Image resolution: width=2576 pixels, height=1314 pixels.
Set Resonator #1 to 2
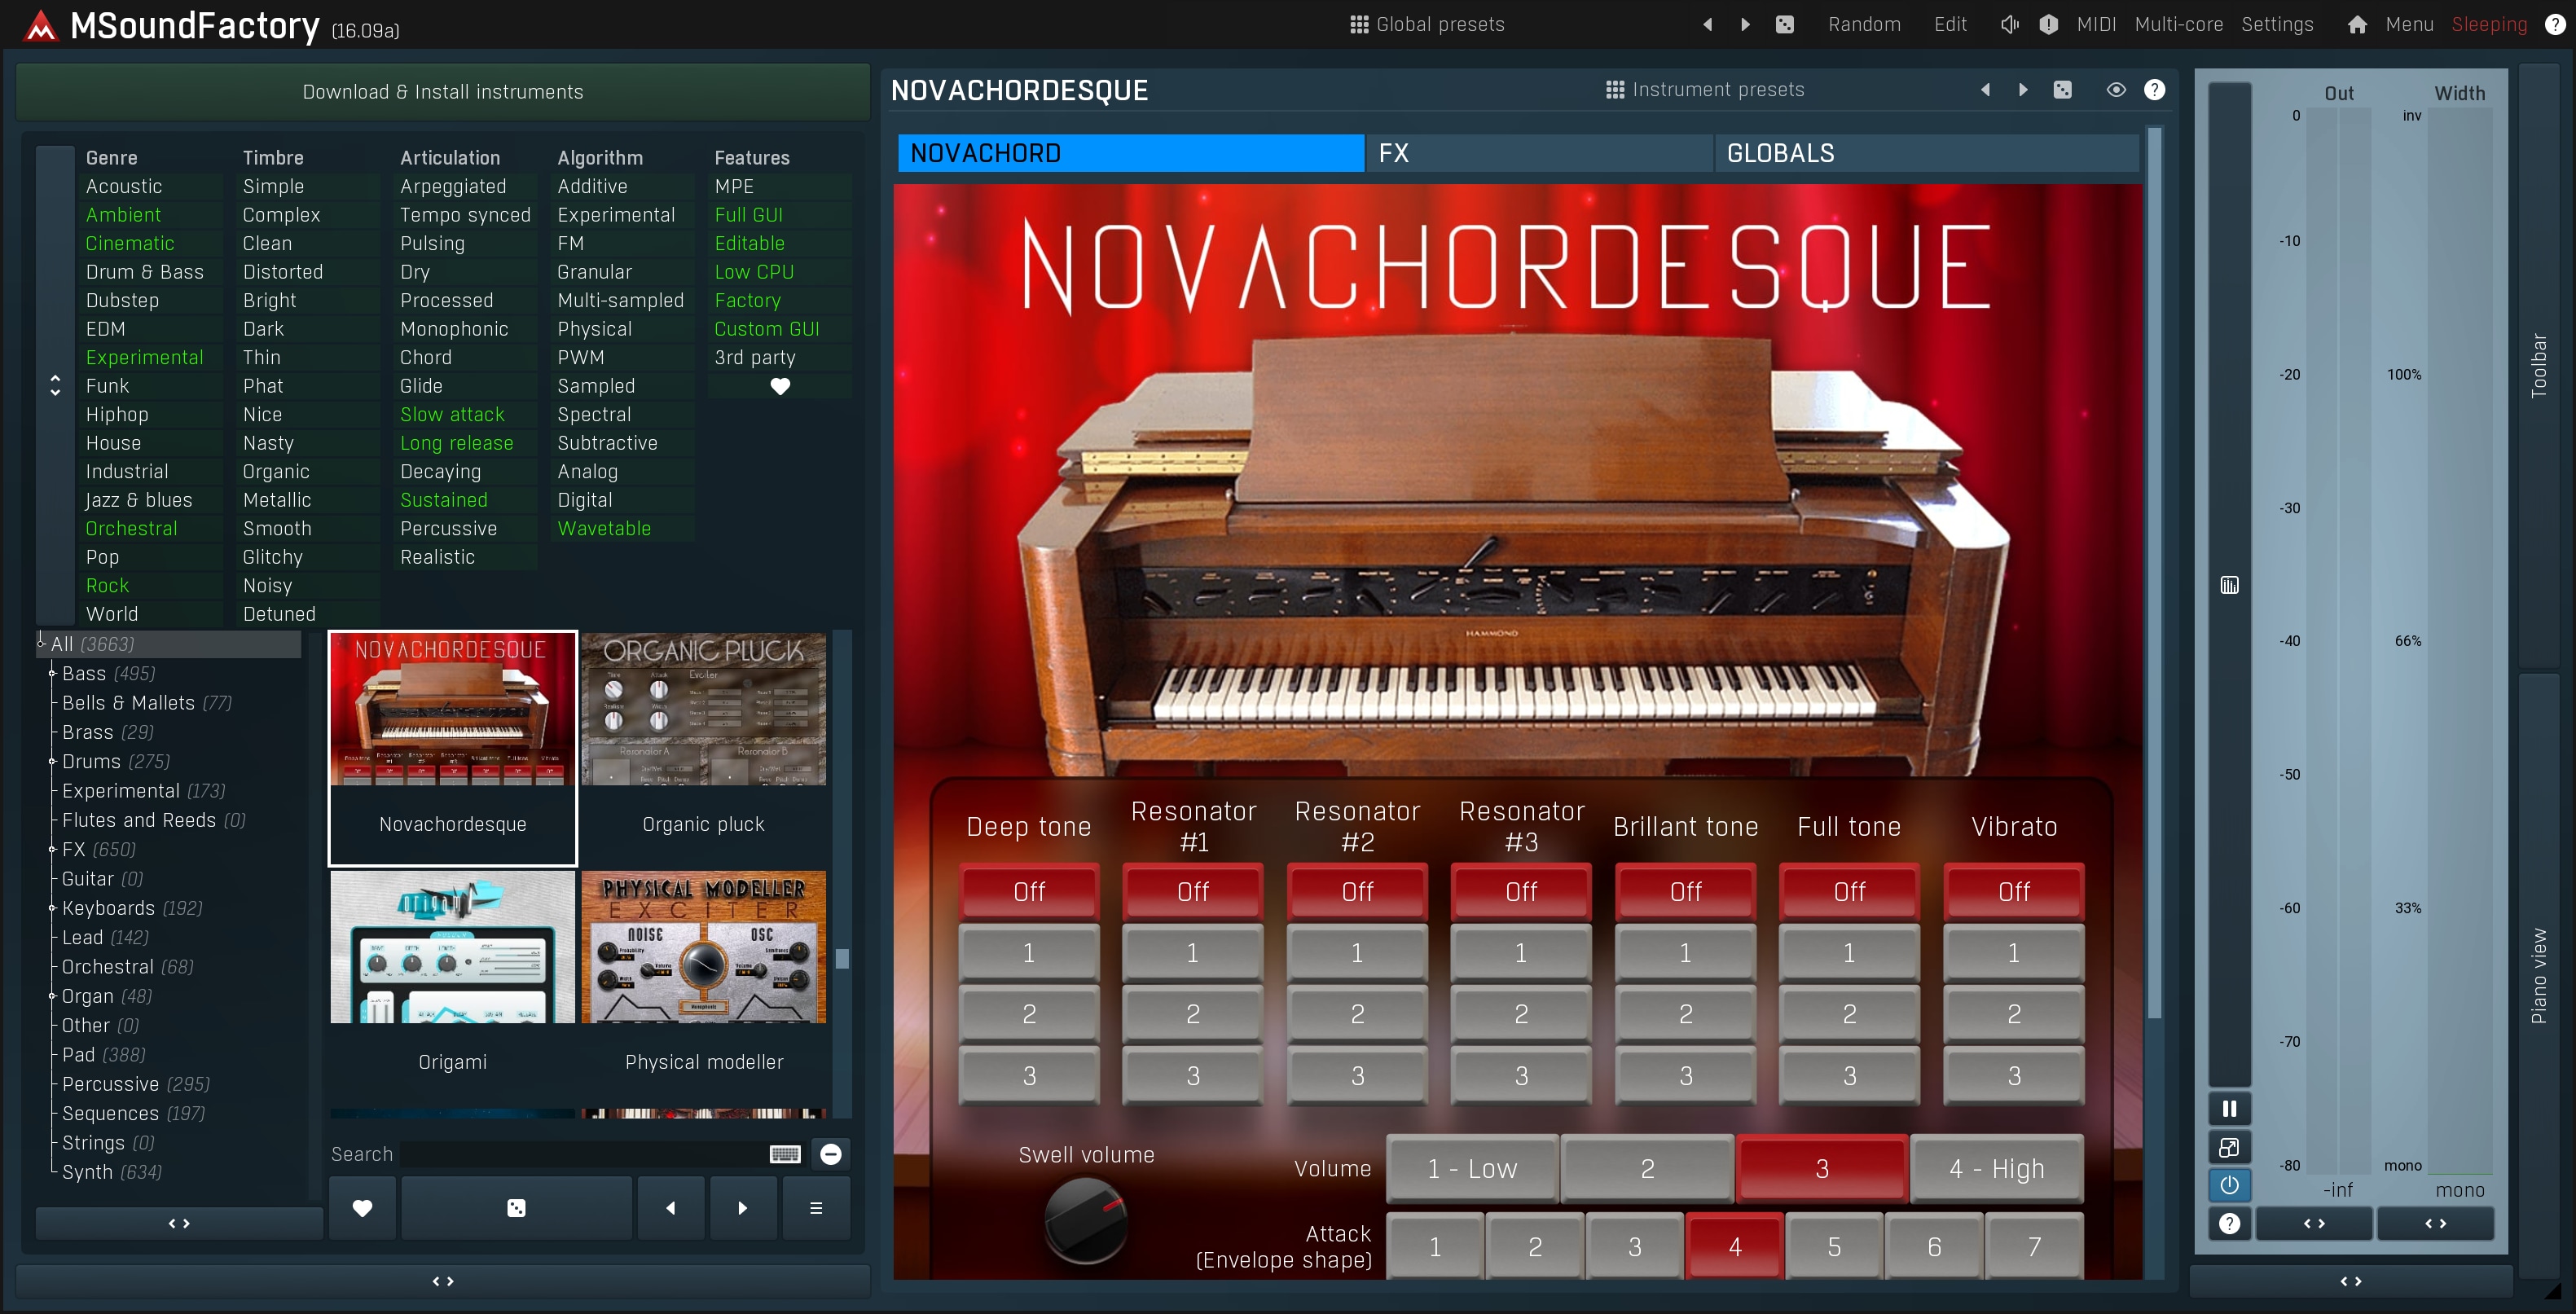tap(1193, 1014)
